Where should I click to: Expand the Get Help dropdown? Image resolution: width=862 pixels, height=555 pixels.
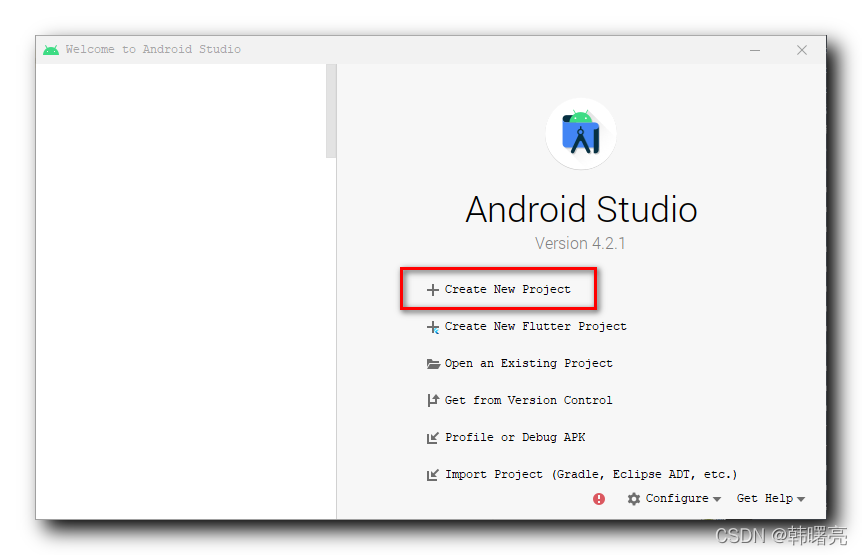coord(771,498)
